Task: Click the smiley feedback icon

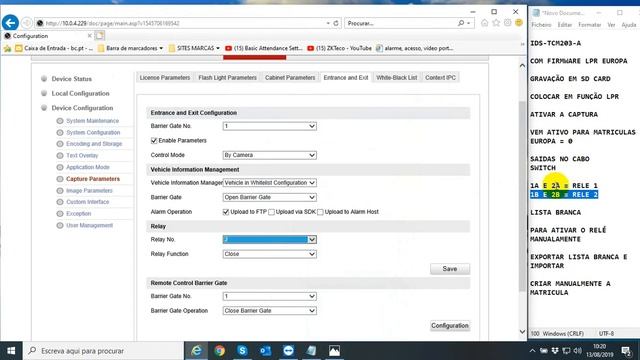Action: click(519, 23)
